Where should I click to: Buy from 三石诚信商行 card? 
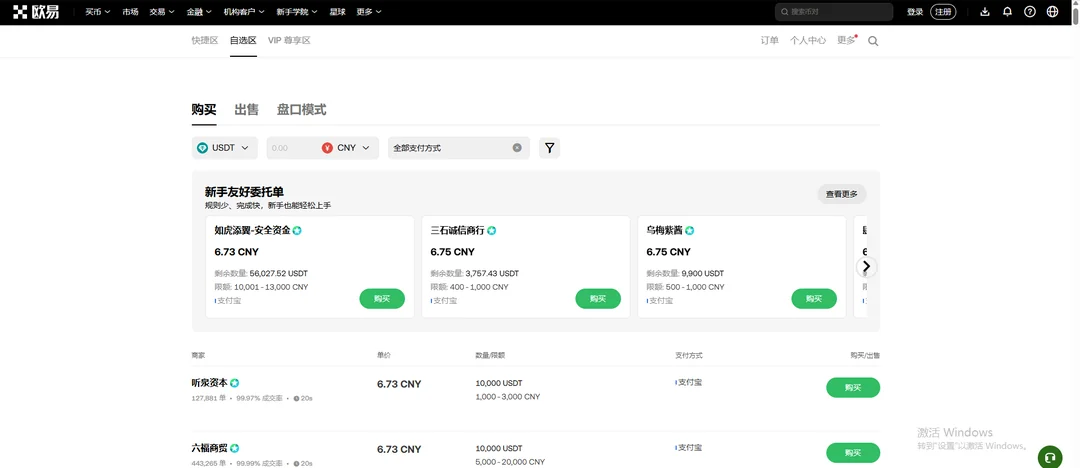(598, 298)
